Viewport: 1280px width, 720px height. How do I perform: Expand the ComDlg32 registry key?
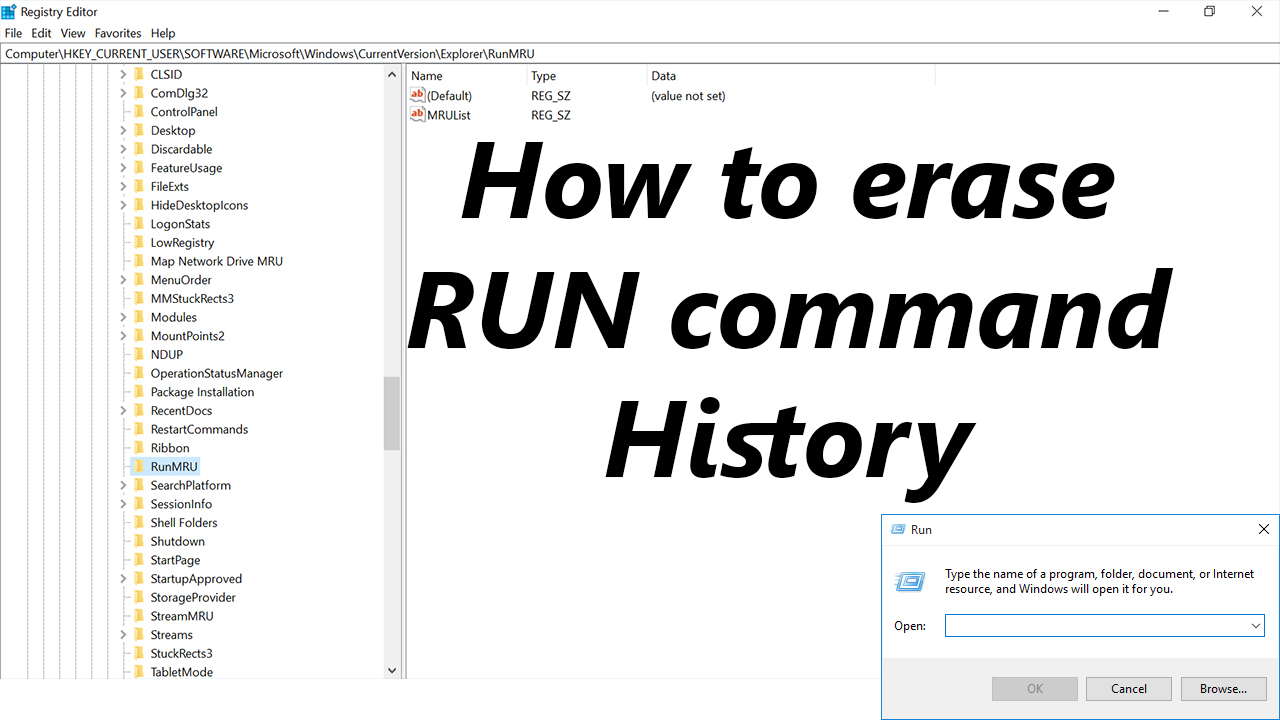tap(124, 92)
